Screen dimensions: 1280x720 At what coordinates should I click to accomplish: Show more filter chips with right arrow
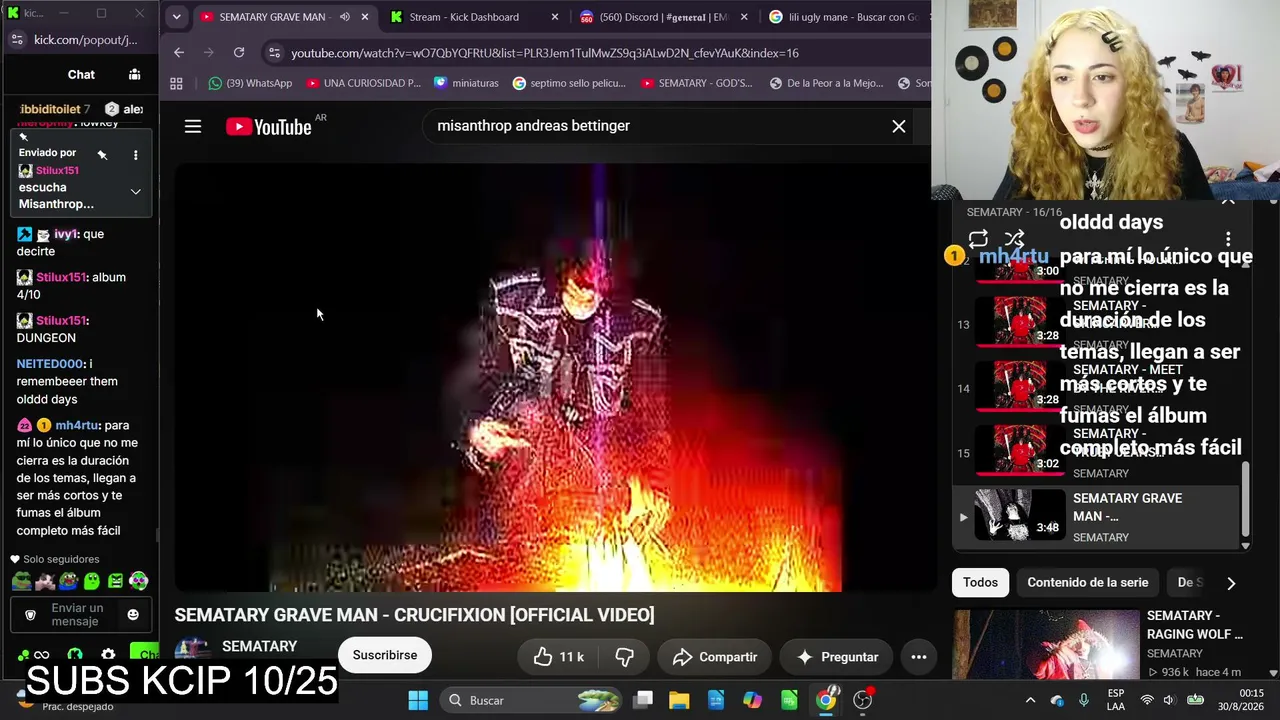pos(1231,583)
